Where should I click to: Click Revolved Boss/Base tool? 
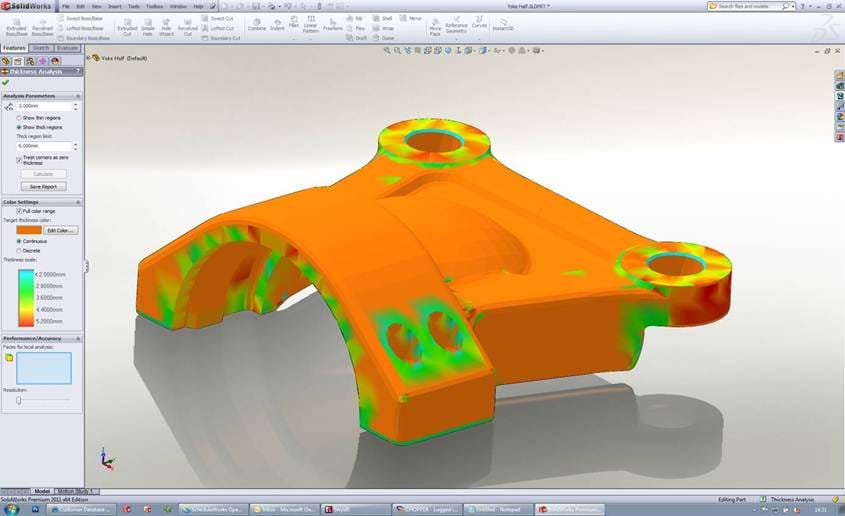pos(43,27)
